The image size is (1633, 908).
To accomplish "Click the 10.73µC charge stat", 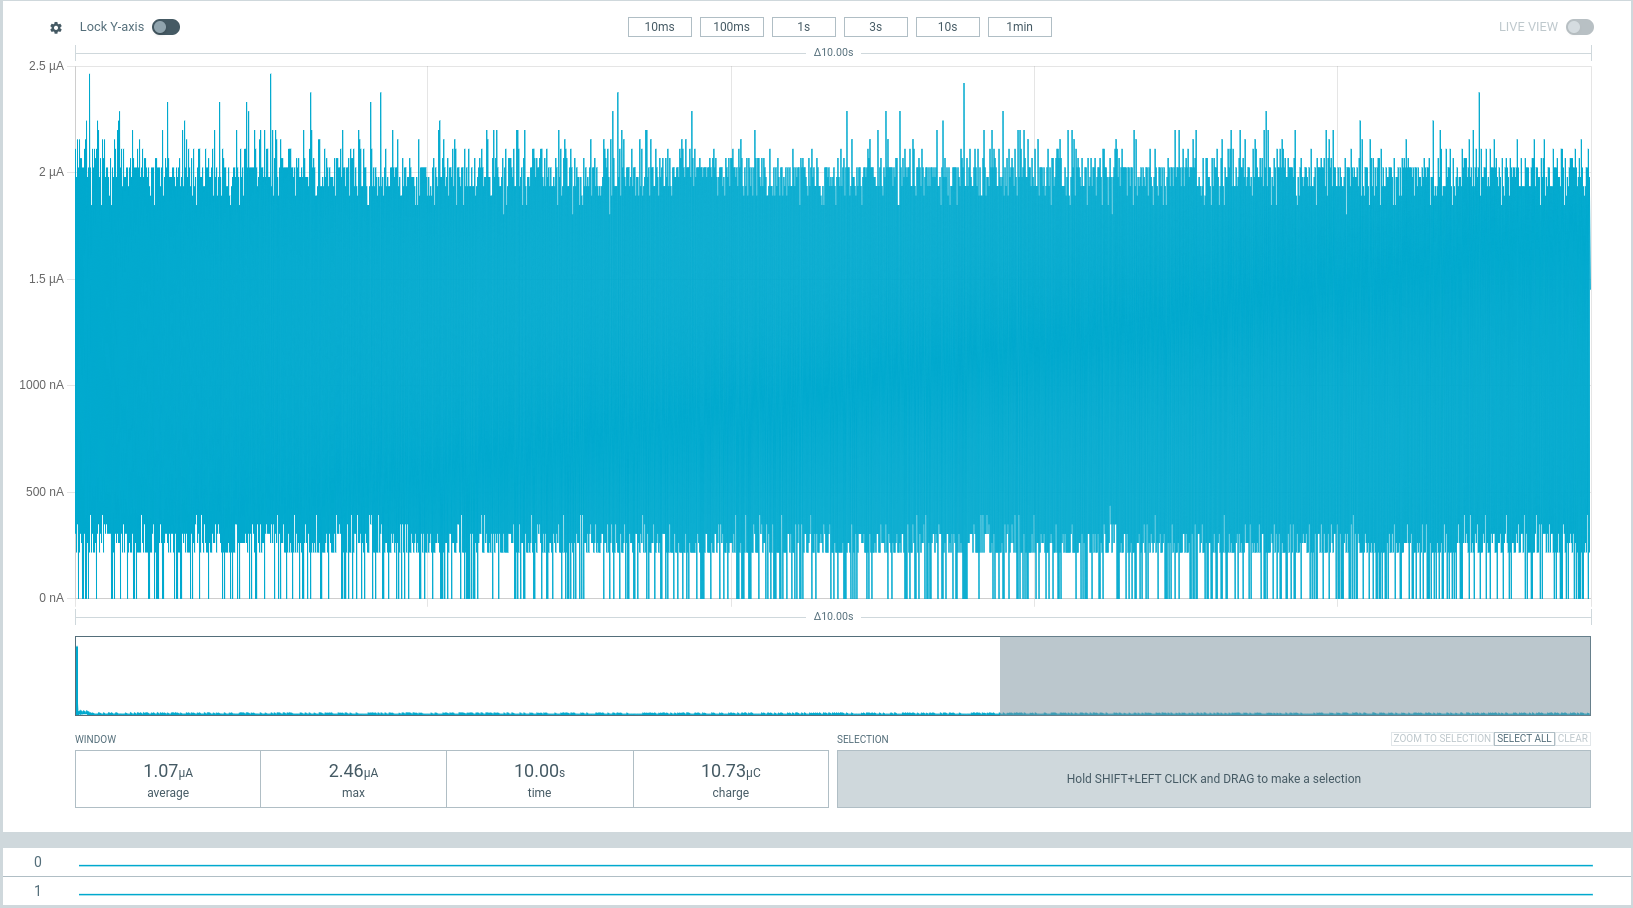I will click(731, 778).
